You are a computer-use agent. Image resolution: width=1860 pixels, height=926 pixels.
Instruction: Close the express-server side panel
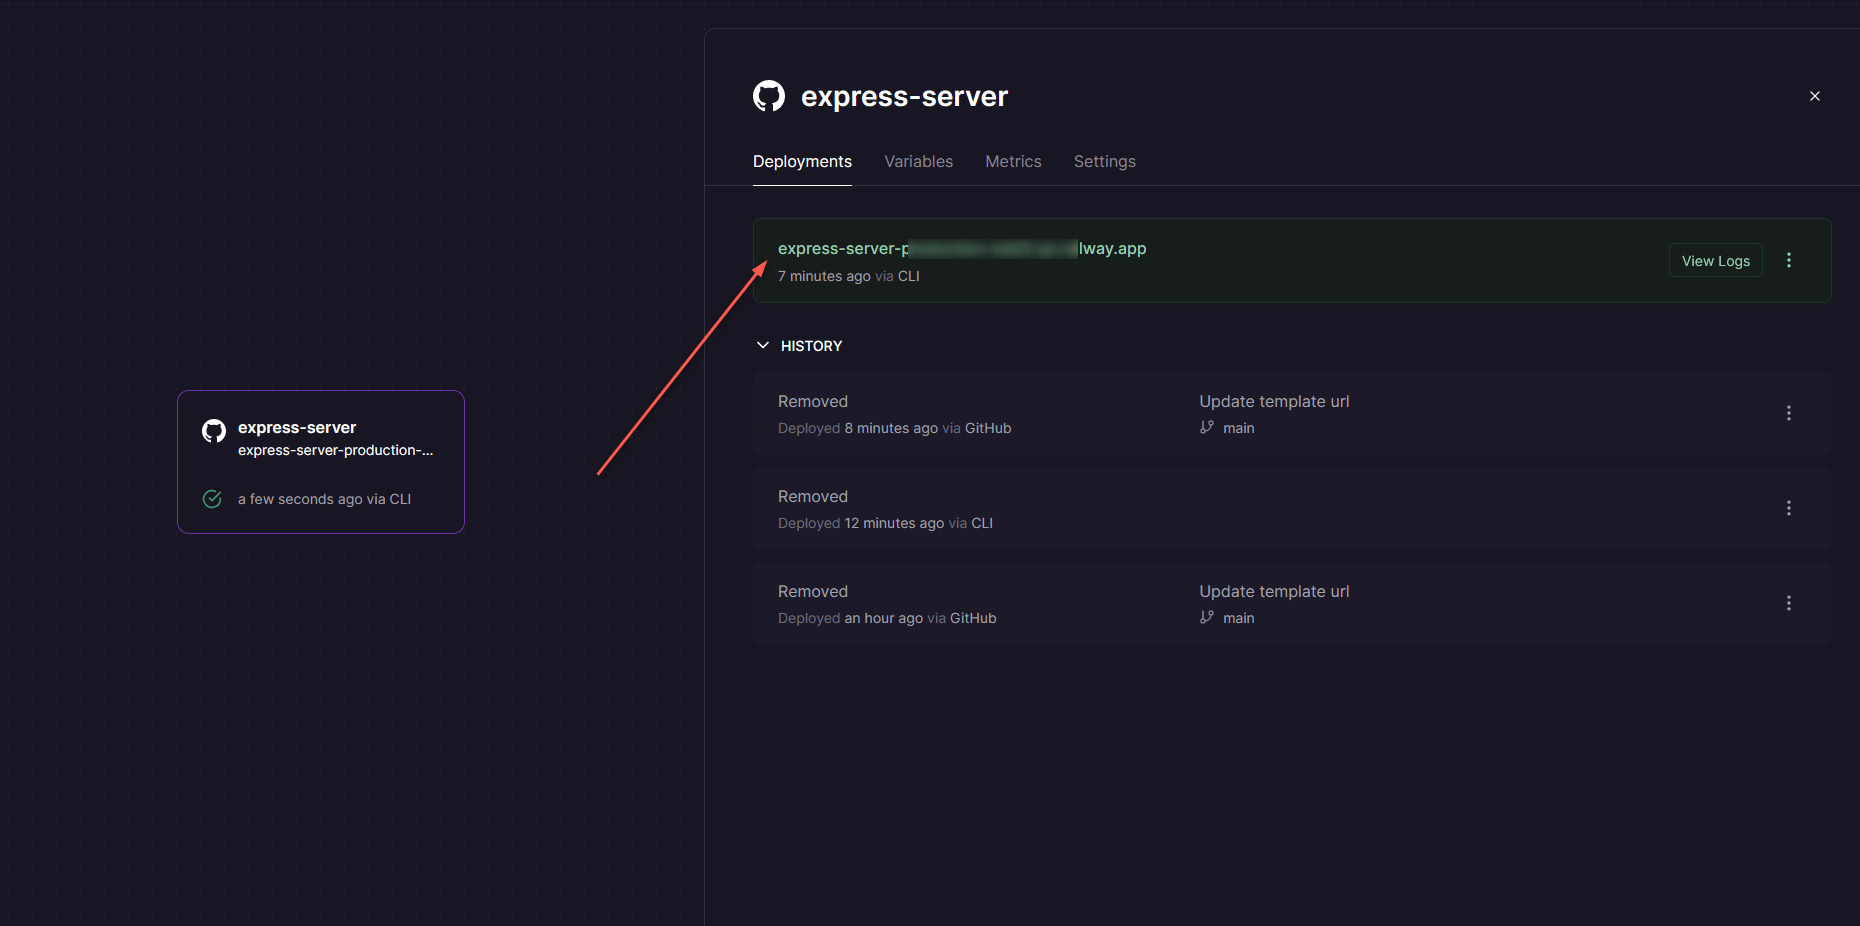1814,96
